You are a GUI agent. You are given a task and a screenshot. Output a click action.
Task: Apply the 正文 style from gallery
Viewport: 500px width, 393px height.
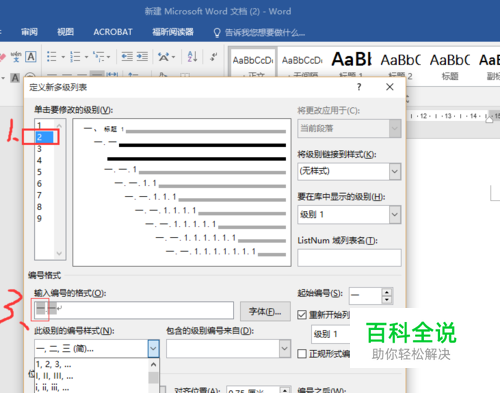[x=253, y=63]
